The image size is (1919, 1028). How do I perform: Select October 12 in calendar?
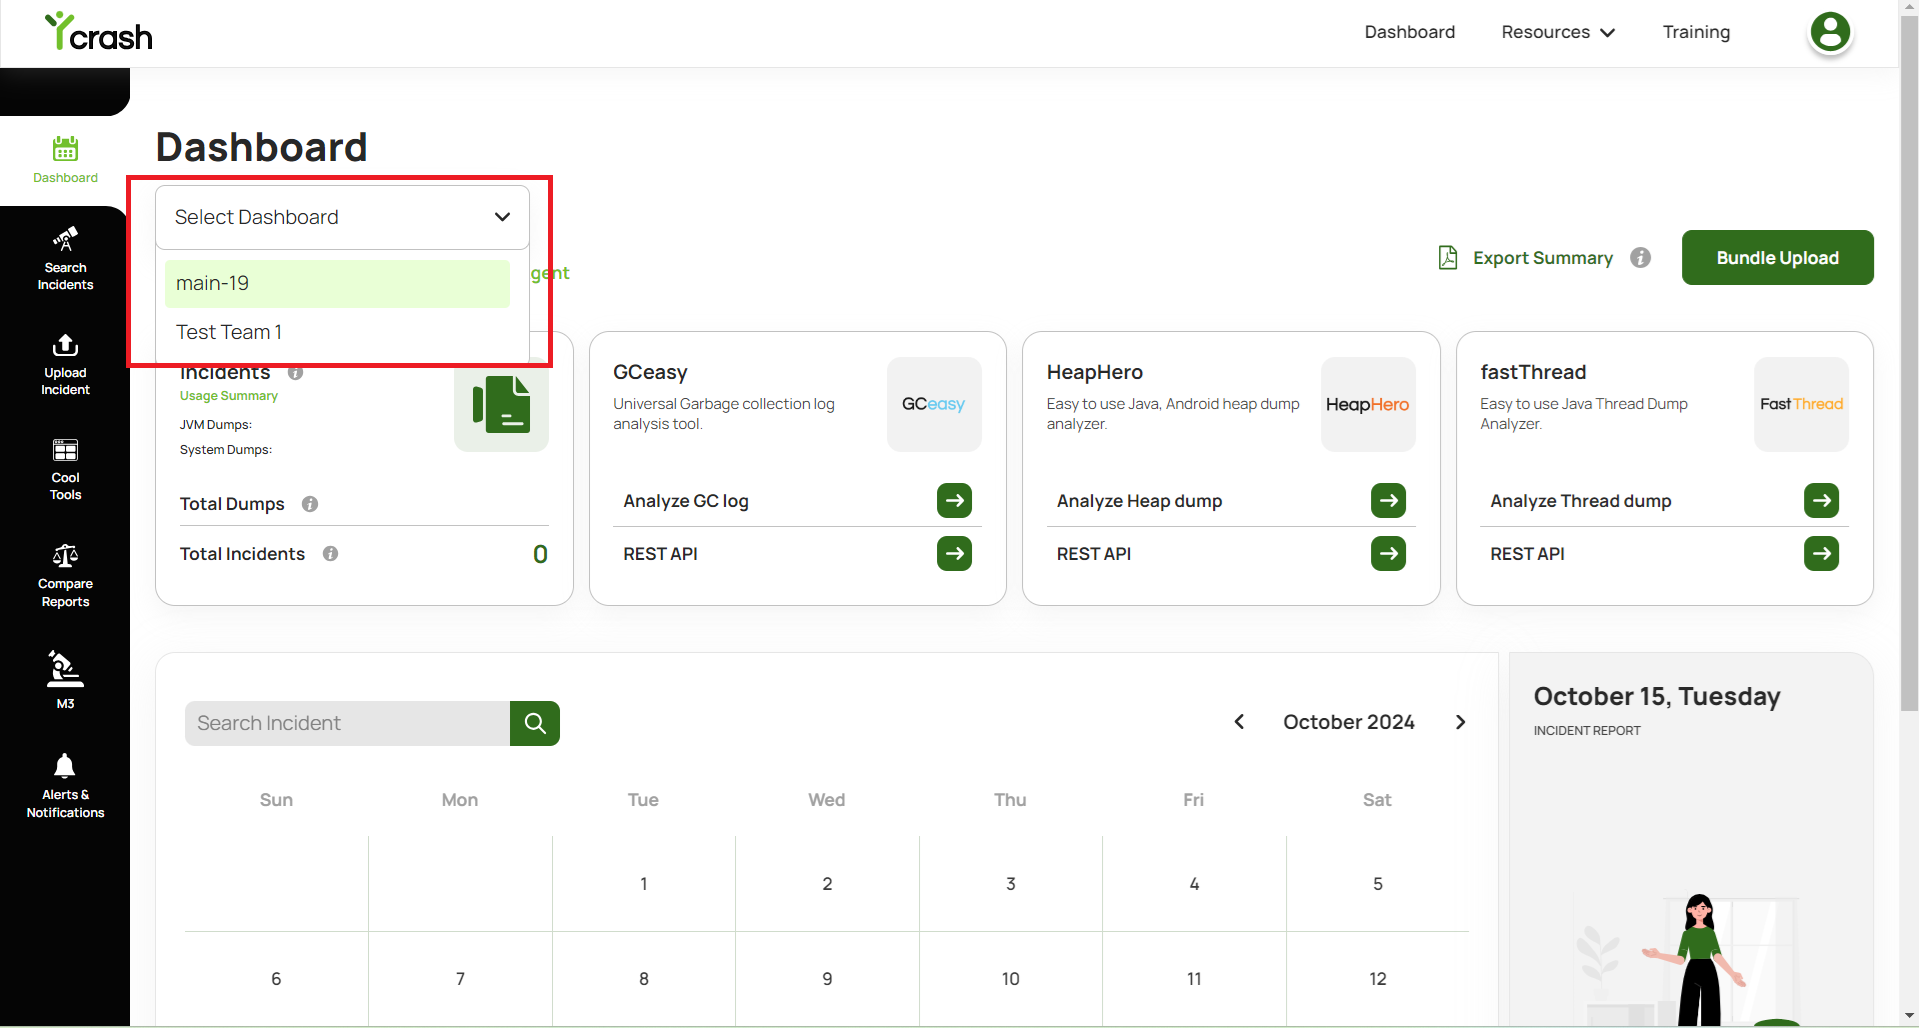click(x=1377, y=979)
